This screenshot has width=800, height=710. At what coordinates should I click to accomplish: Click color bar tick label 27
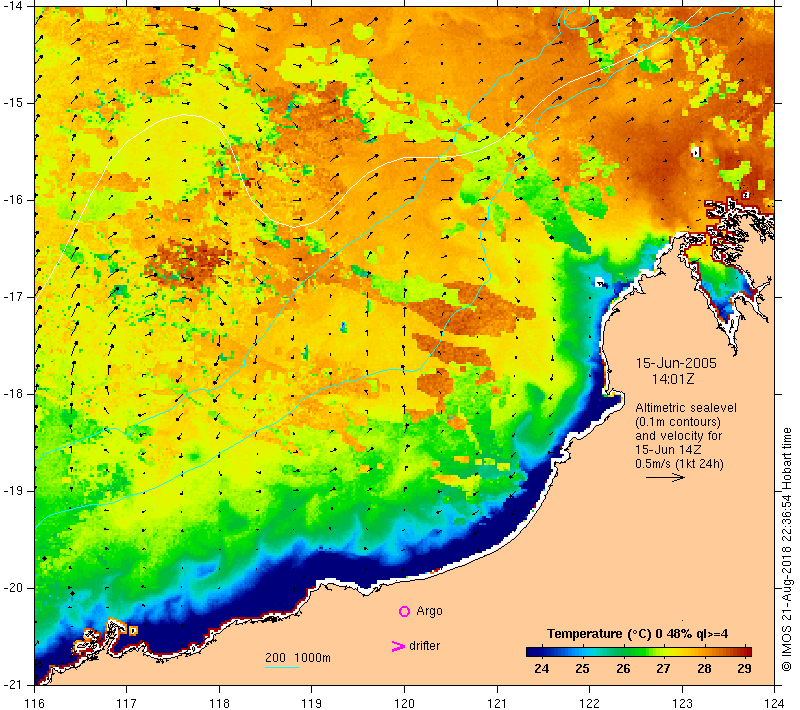[x=663, y=669]
